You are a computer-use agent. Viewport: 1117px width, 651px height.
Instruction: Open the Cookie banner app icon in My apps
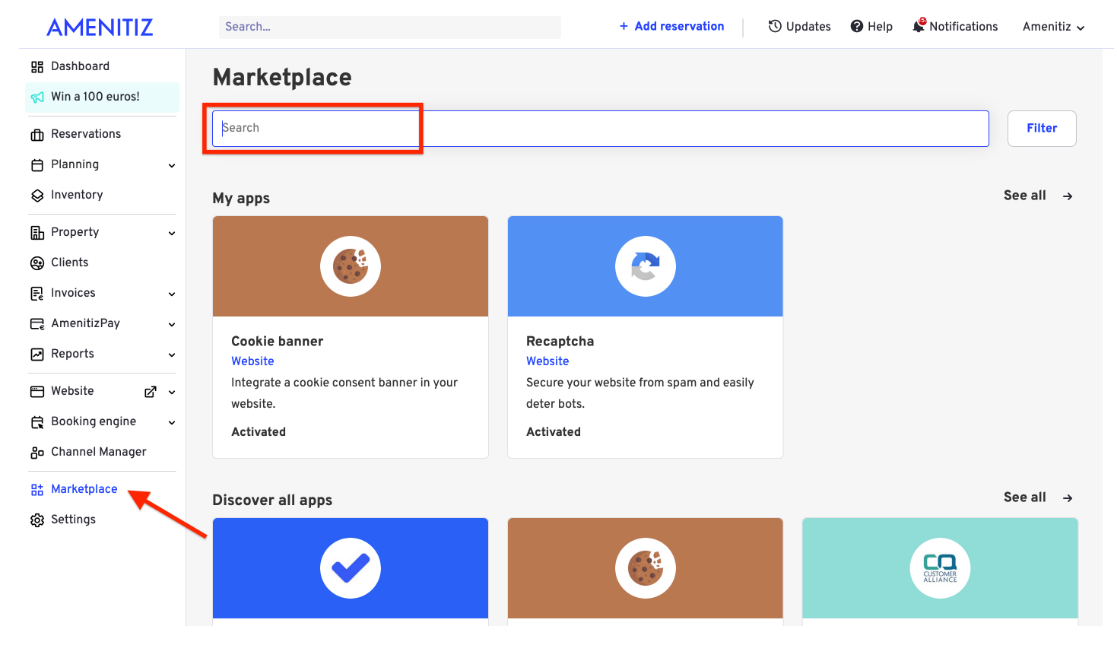click(x=350, y=267)
